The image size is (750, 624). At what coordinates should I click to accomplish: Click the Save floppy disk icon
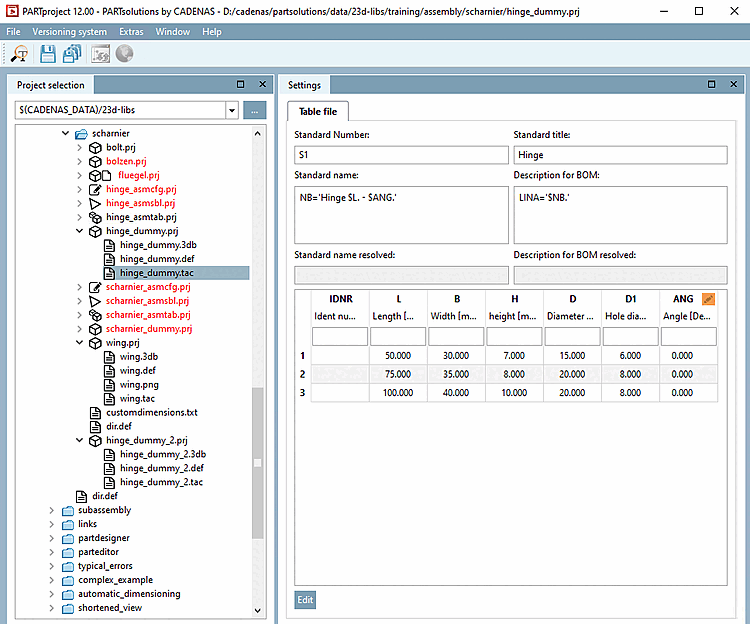click(x=47, y=55)
